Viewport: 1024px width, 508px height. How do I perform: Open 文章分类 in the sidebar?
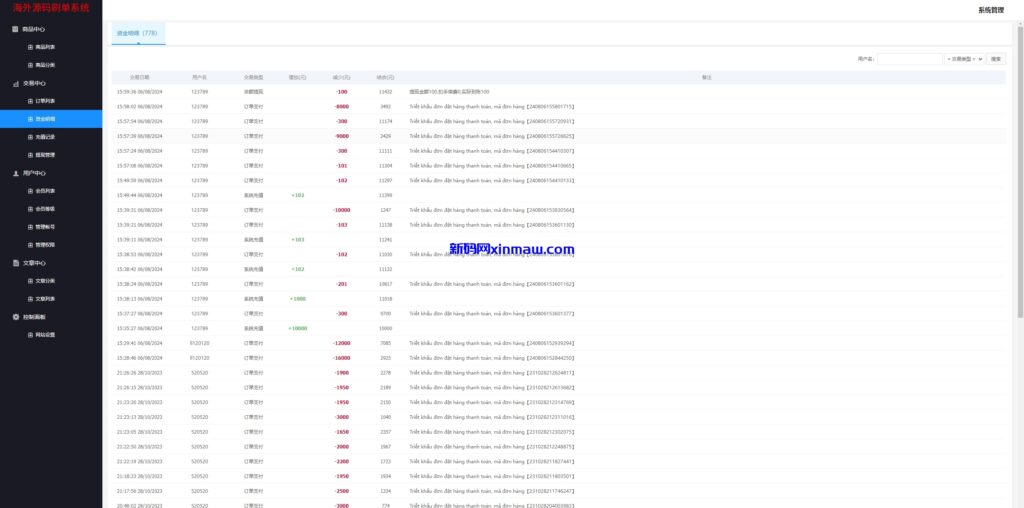click(45, 281)
